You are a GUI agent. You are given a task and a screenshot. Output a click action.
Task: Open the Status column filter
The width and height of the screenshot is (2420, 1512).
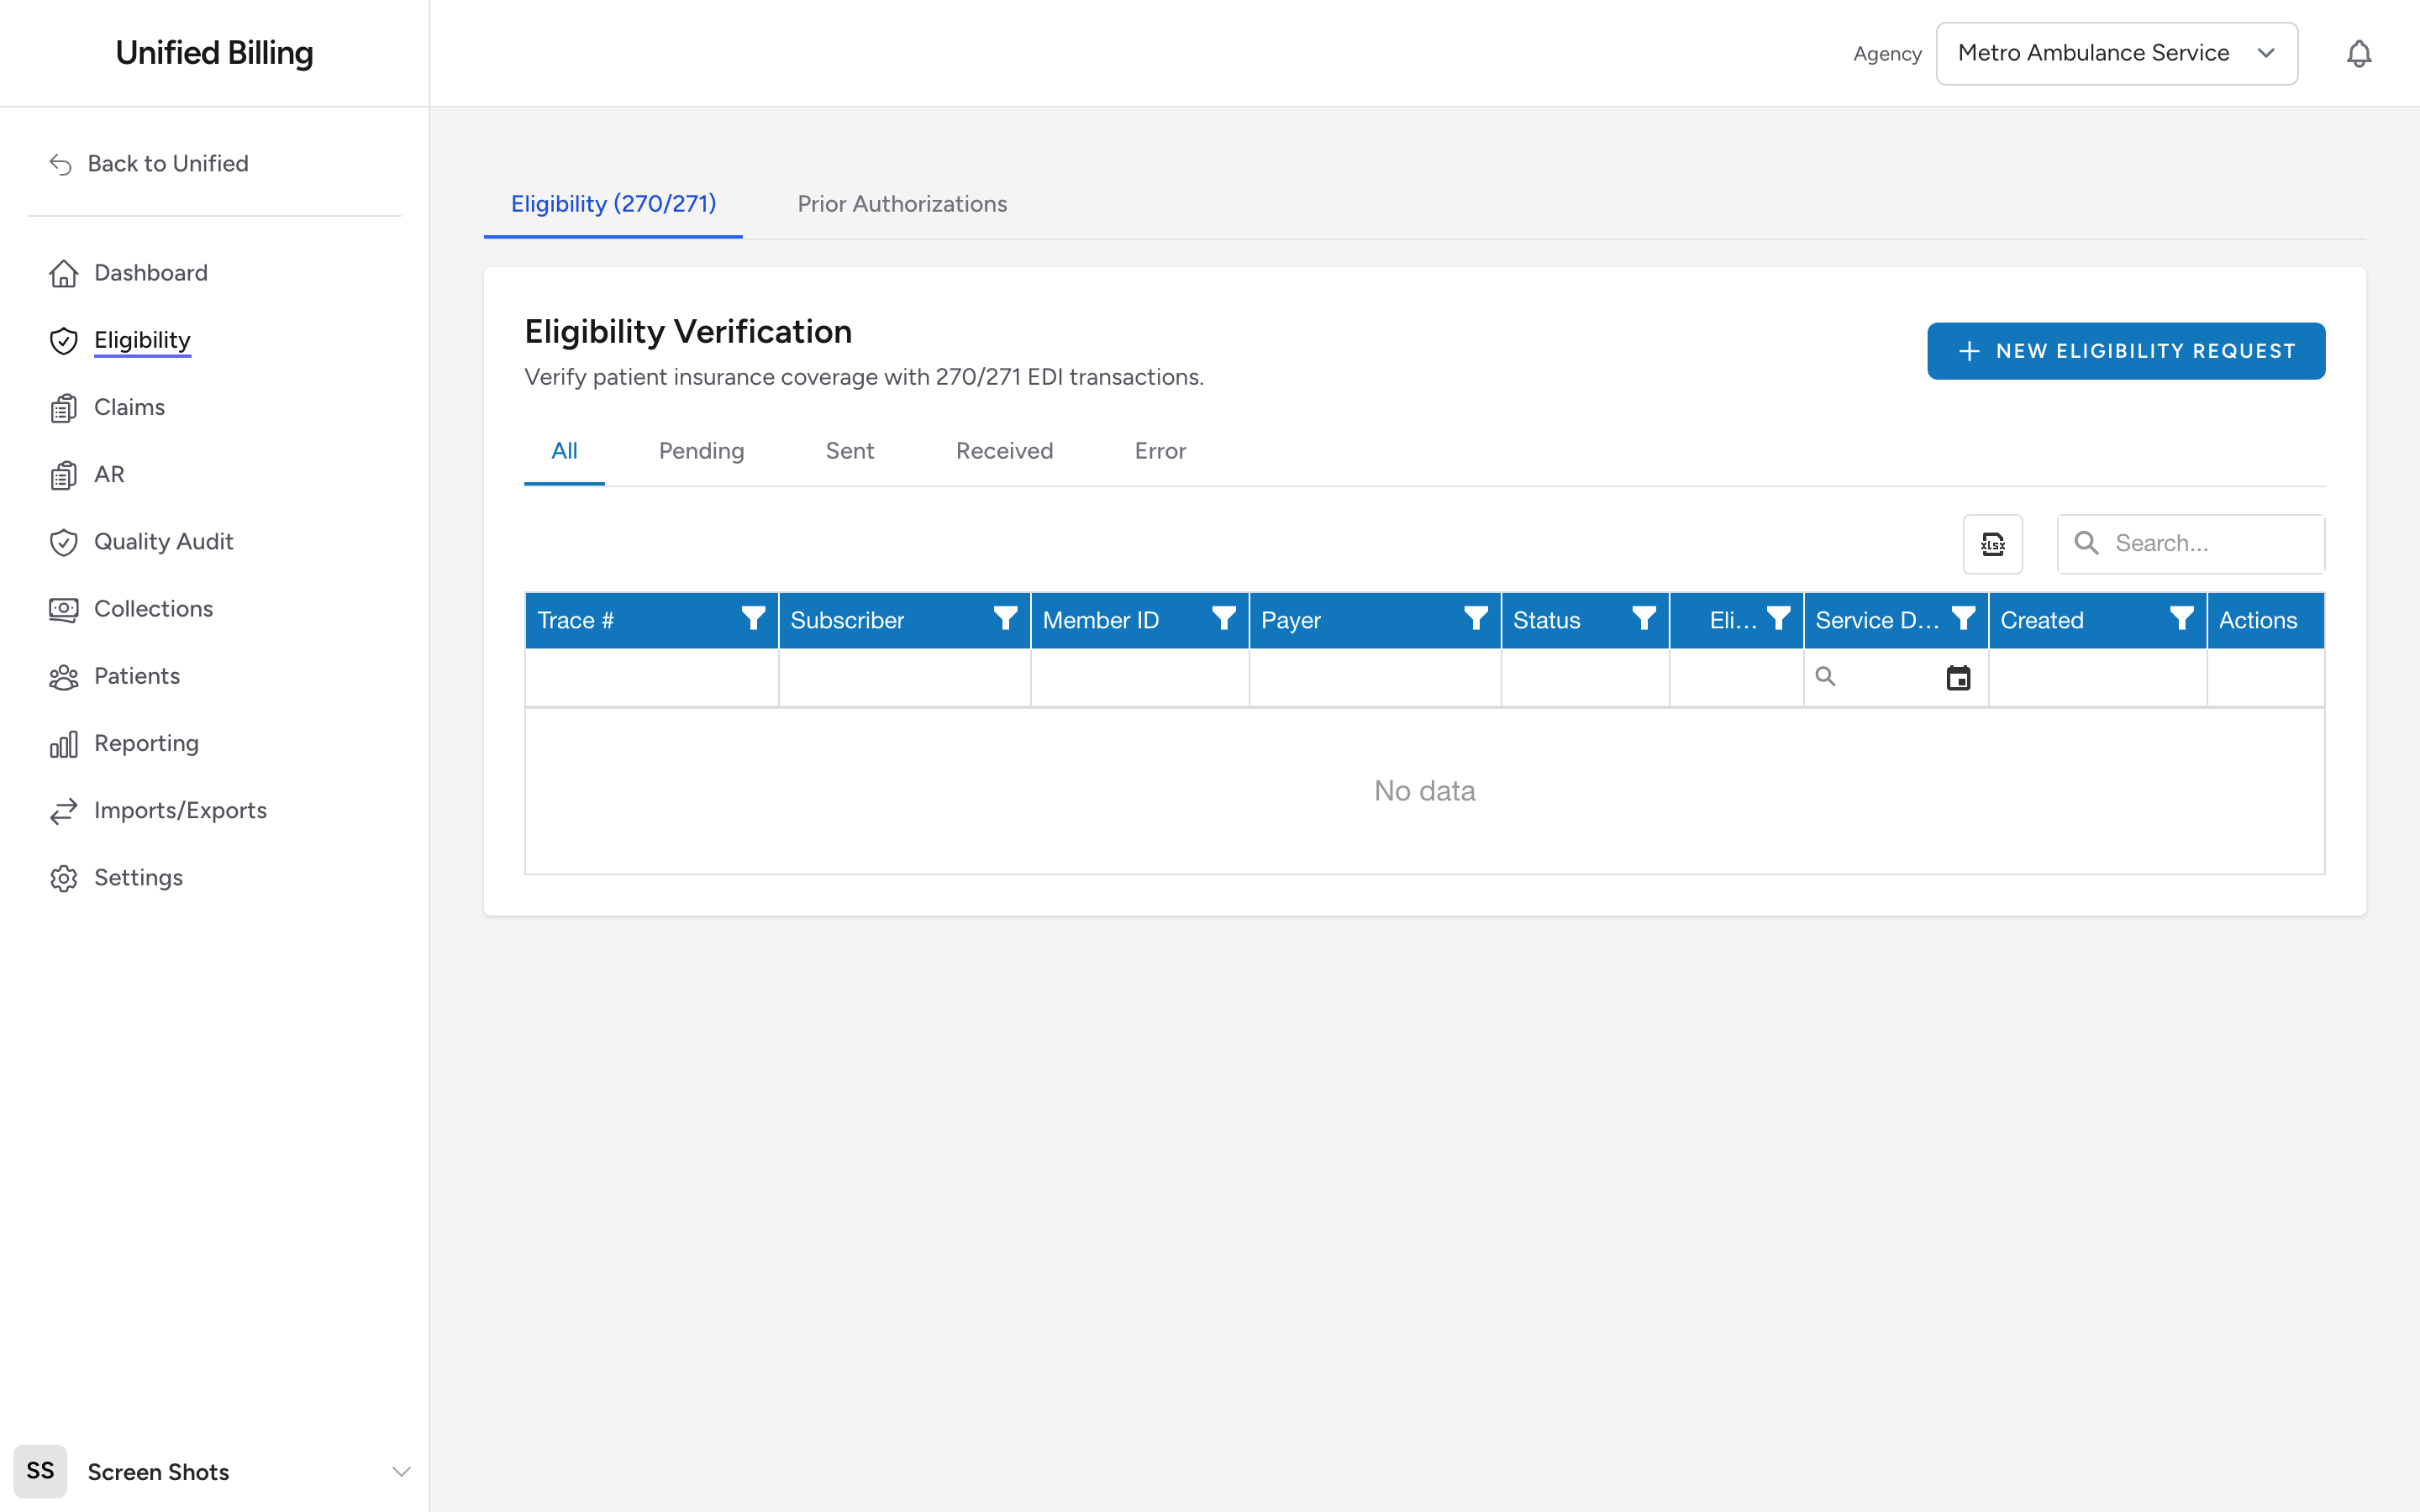coord(1643,619)
